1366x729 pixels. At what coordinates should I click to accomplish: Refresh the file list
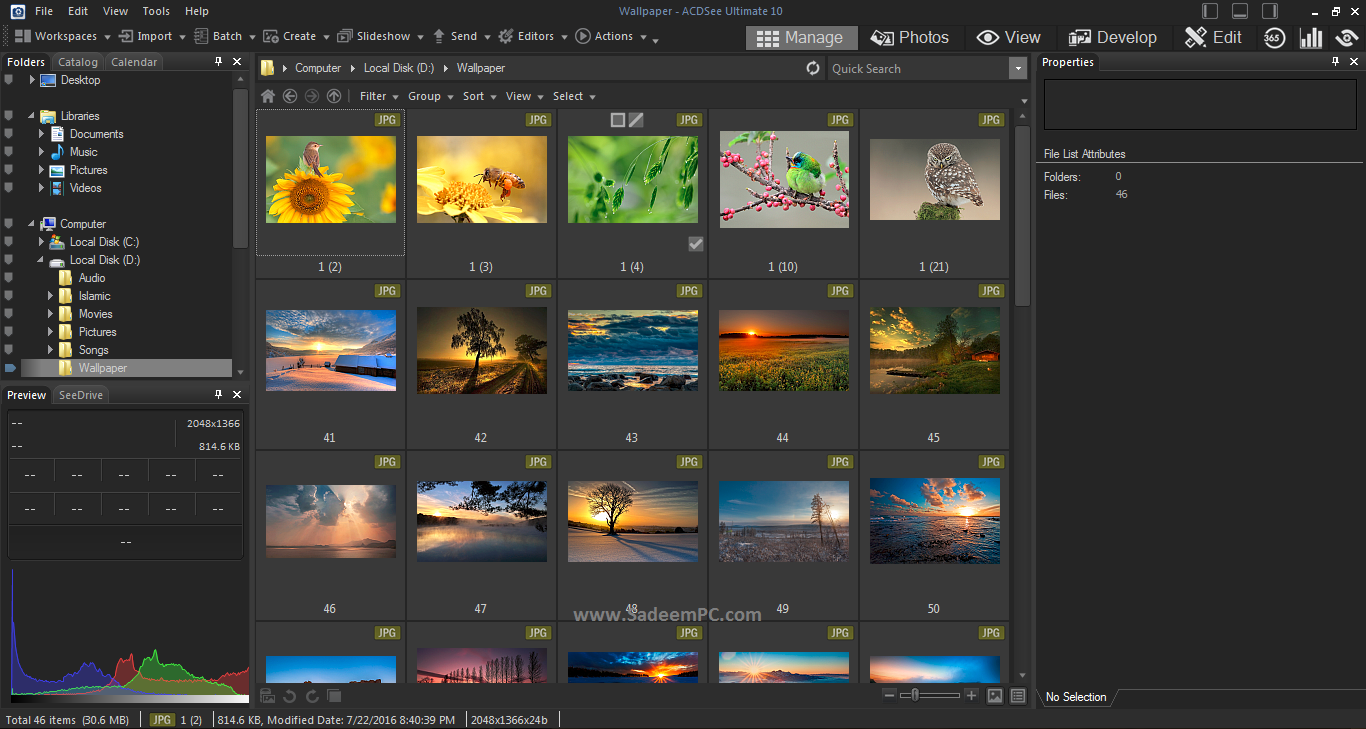click(813, 68)
